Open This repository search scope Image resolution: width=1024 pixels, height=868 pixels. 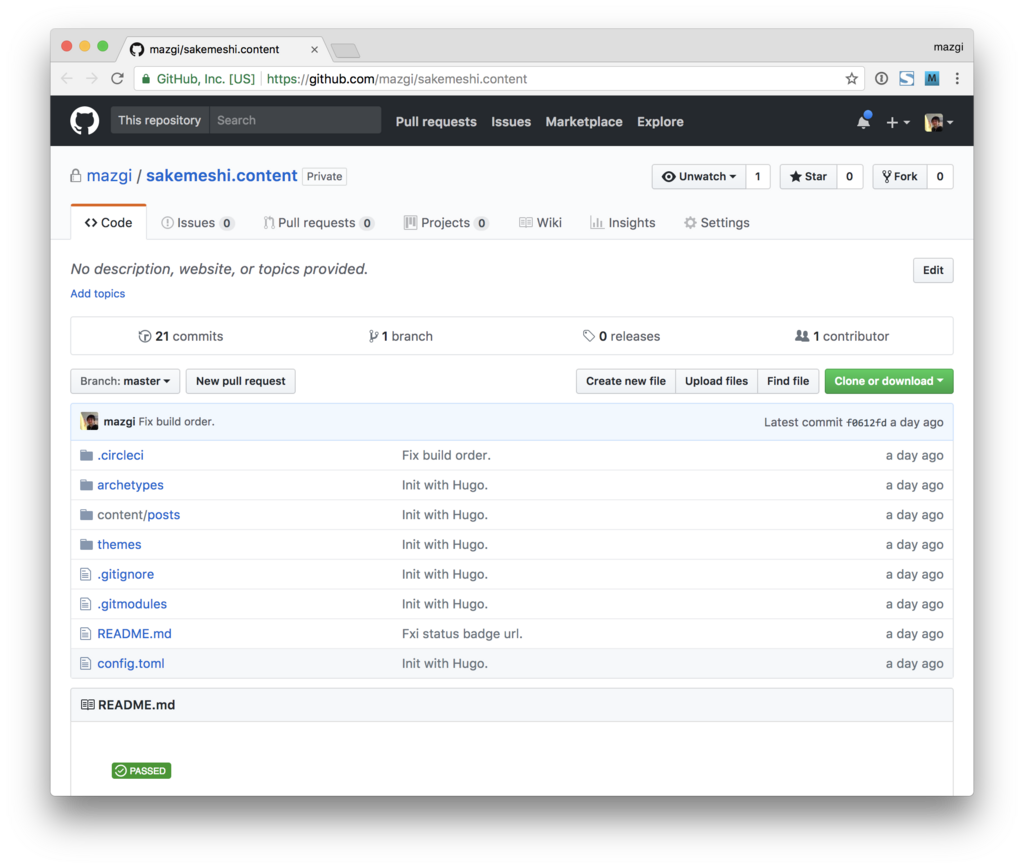tap(159, 120)
